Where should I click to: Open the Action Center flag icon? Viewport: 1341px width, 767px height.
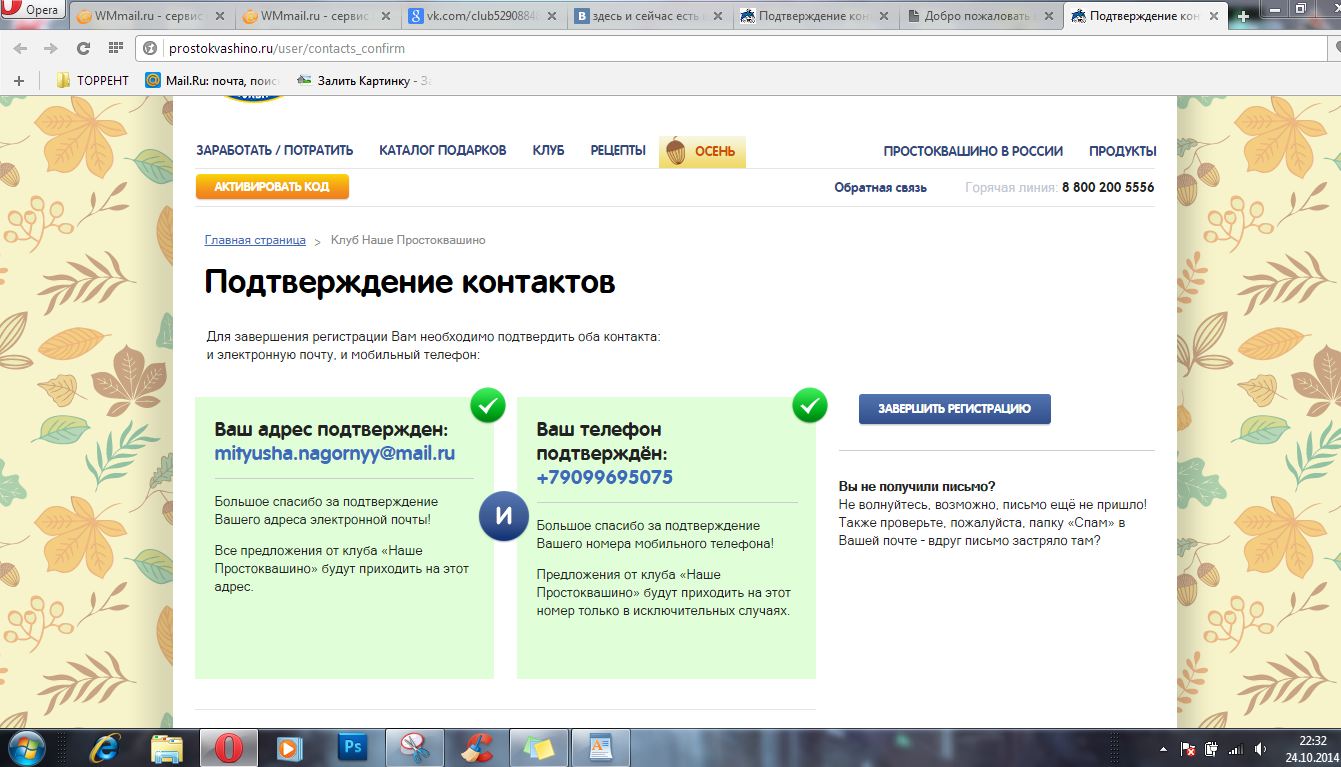click(1188, 748)
